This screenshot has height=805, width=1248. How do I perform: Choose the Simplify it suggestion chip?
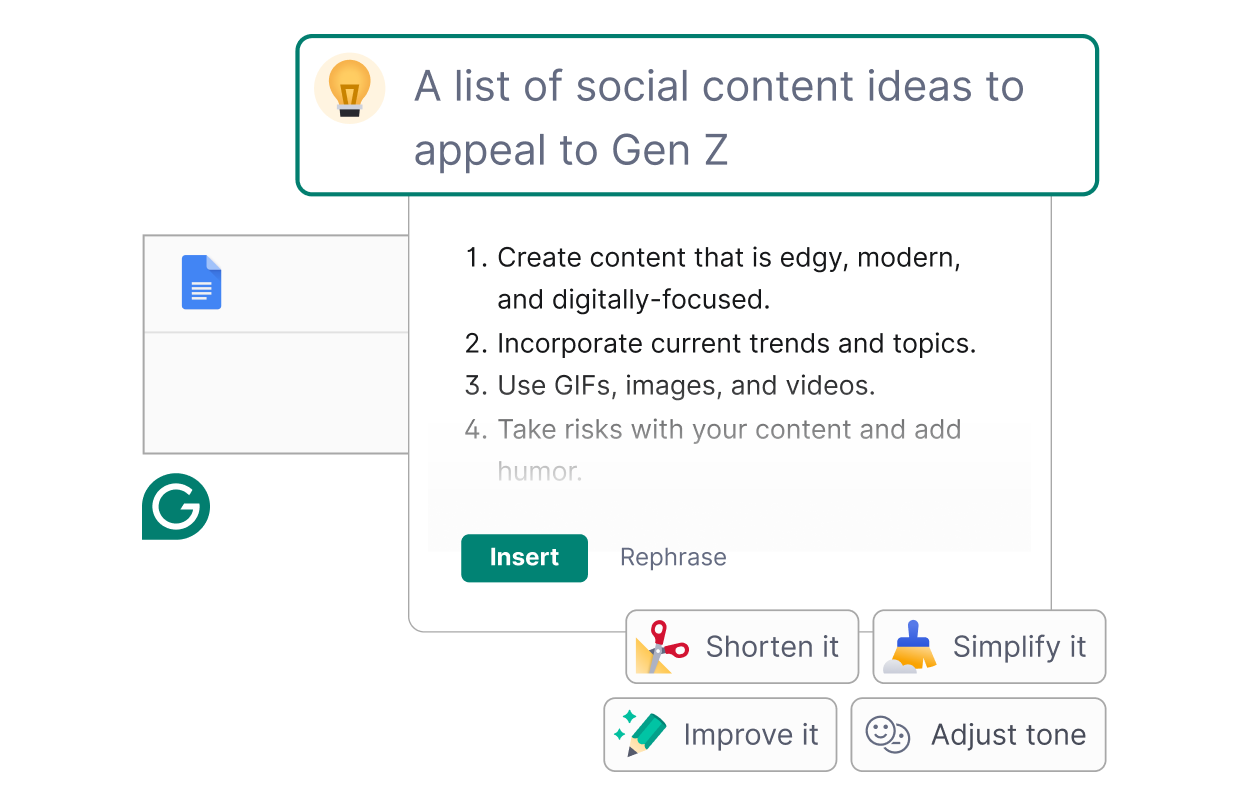[x=989, y=646]
